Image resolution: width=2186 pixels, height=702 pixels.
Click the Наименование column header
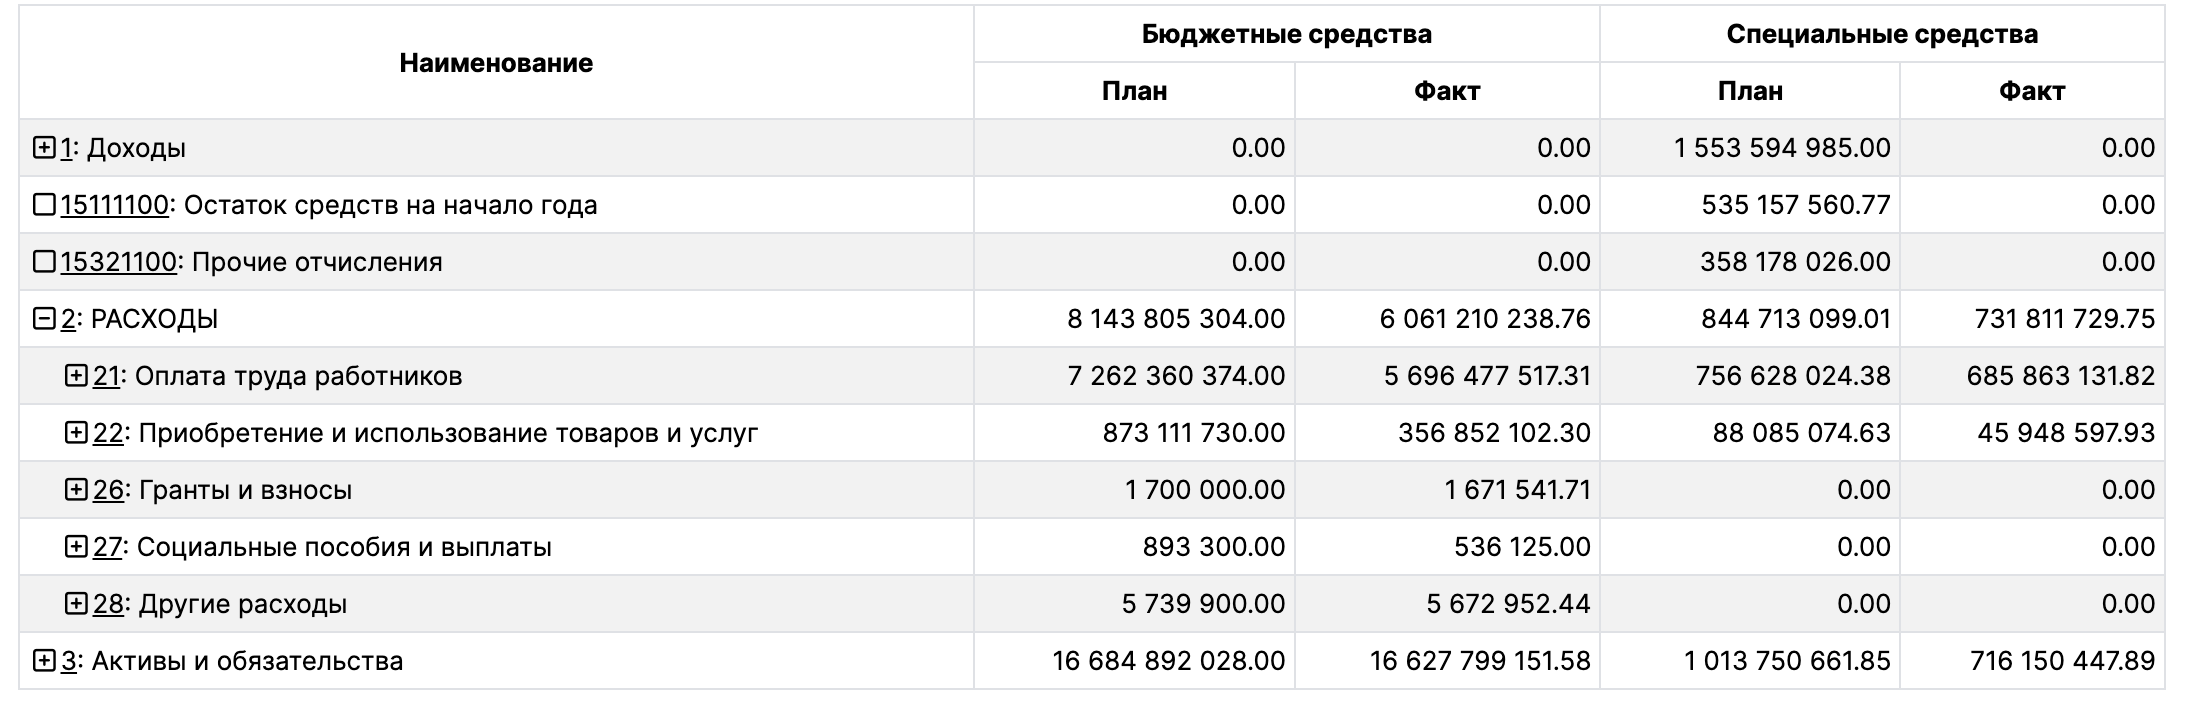point(496,63)
